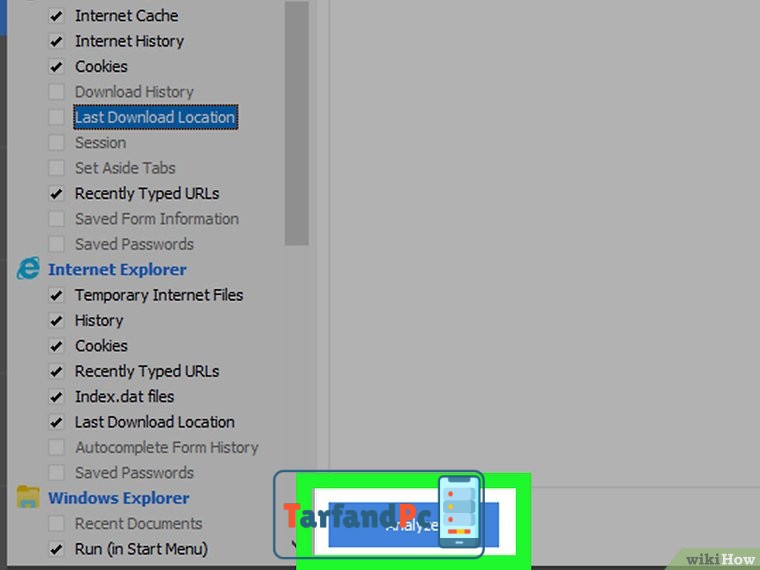Uncheck Last Download Location under Internet Explorer

pos(56,422)
